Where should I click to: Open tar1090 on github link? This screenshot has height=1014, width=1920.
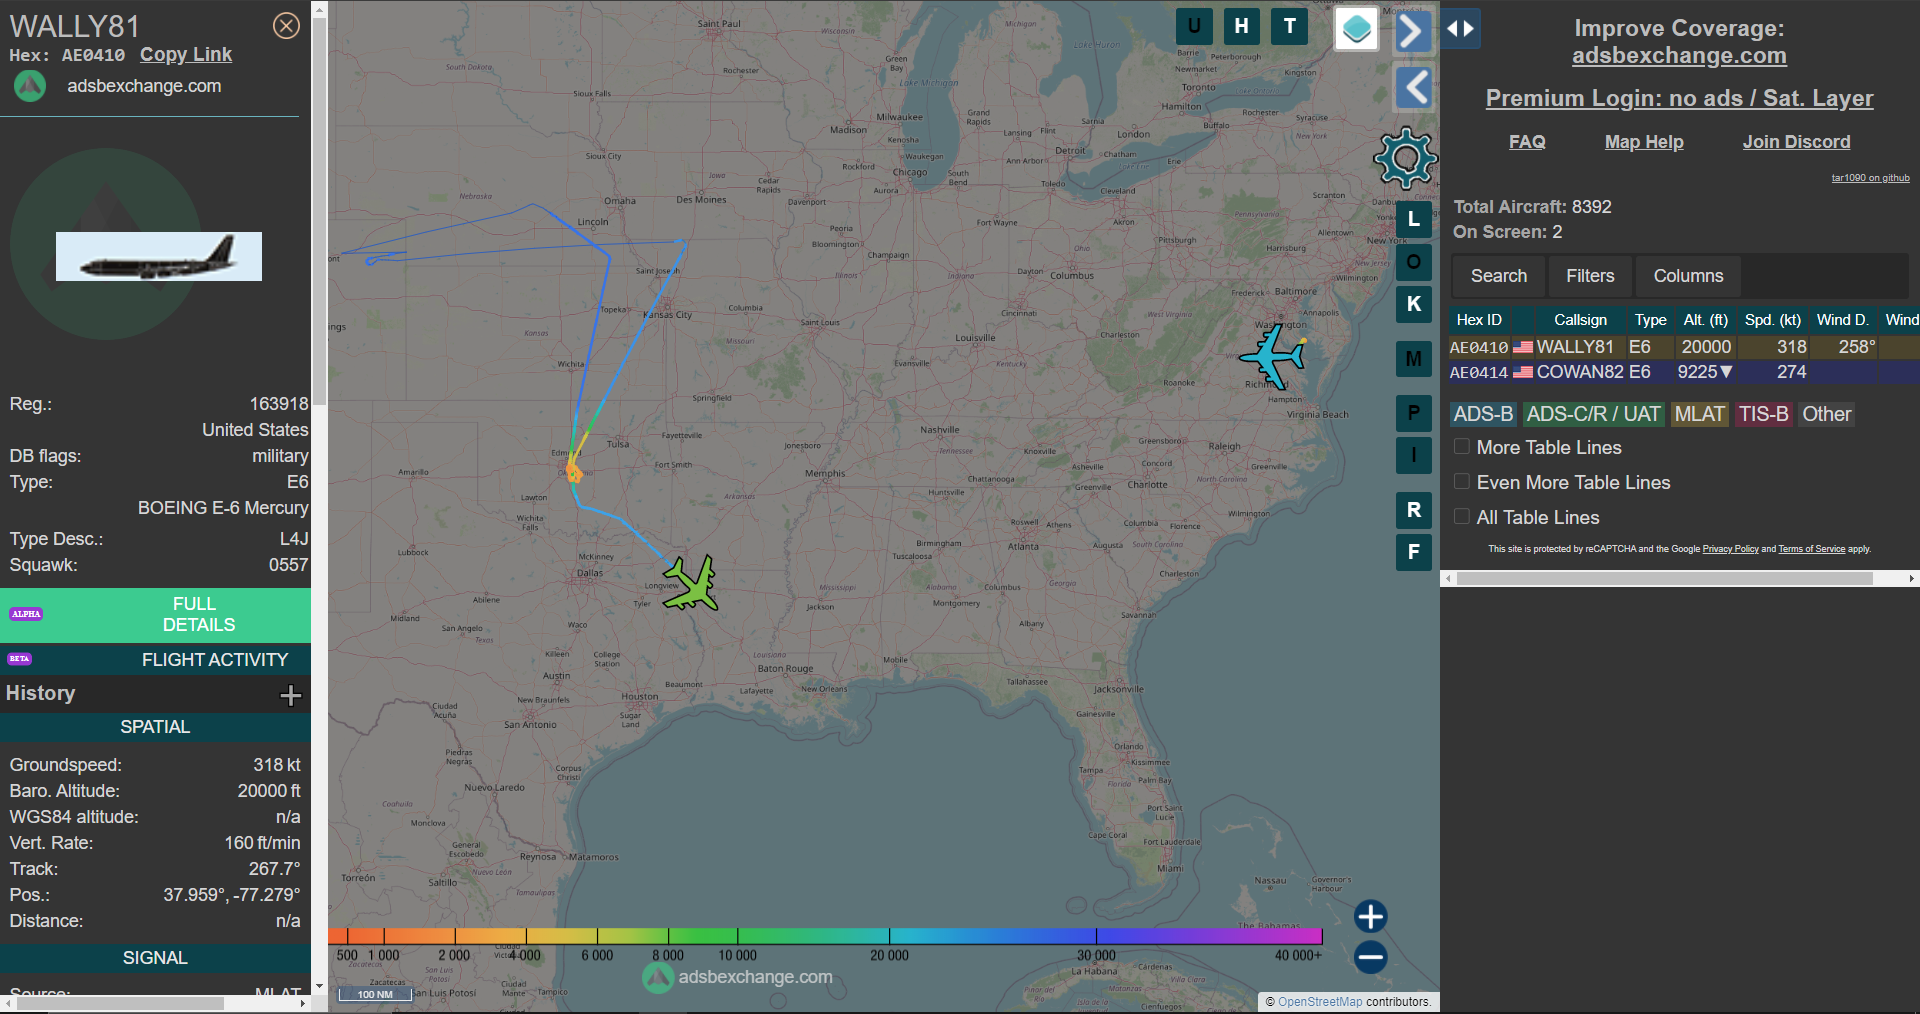click(1870, 178)
